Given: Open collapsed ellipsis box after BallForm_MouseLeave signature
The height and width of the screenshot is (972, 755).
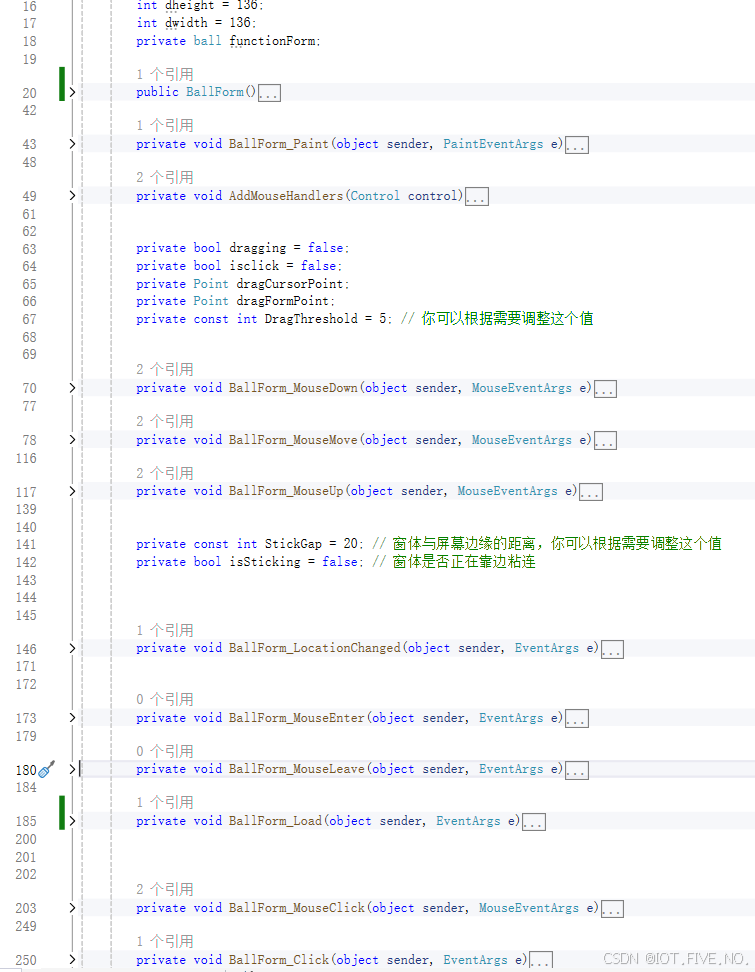Looking at the screenshot, I should pos(576,771).
